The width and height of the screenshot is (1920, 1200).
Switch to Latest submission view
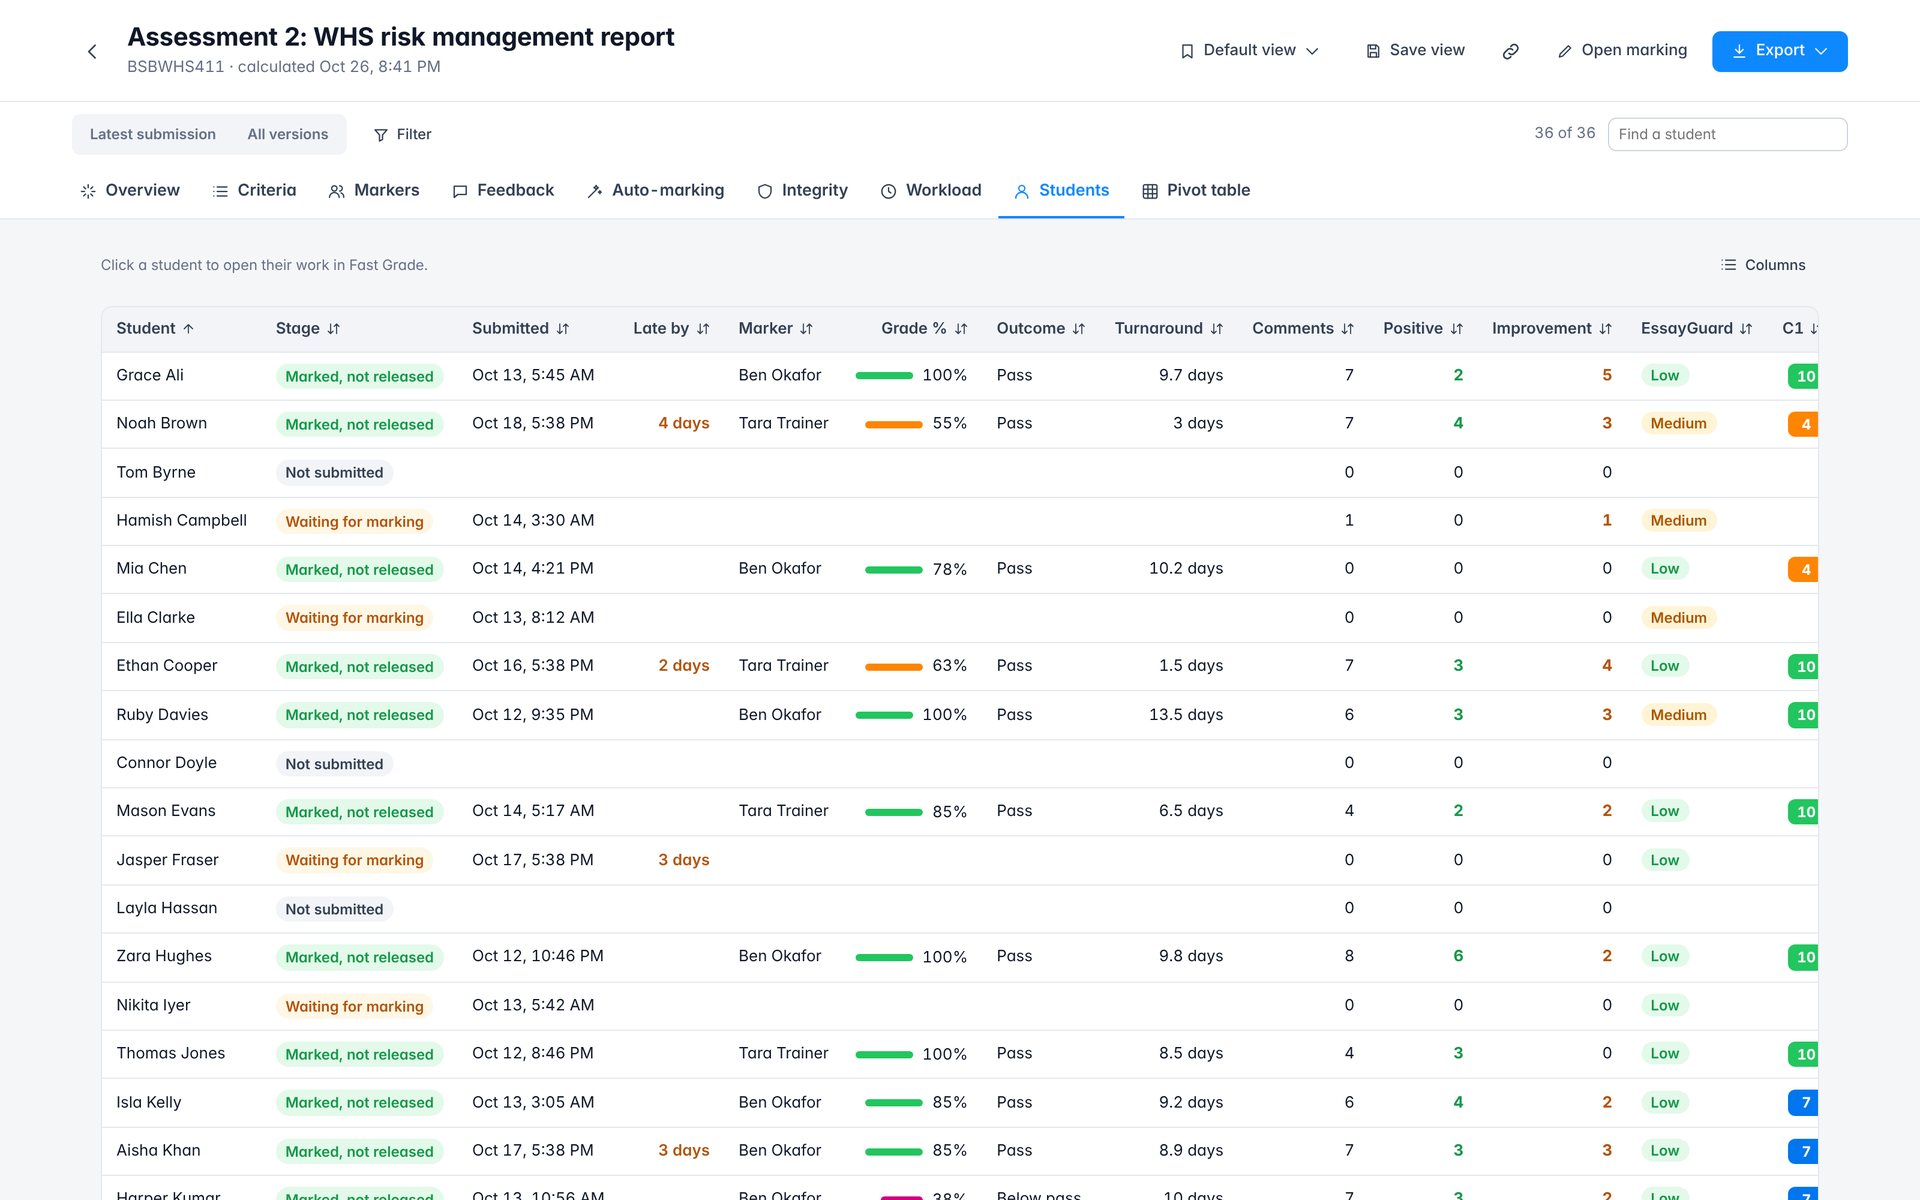[x=153, y=134]
